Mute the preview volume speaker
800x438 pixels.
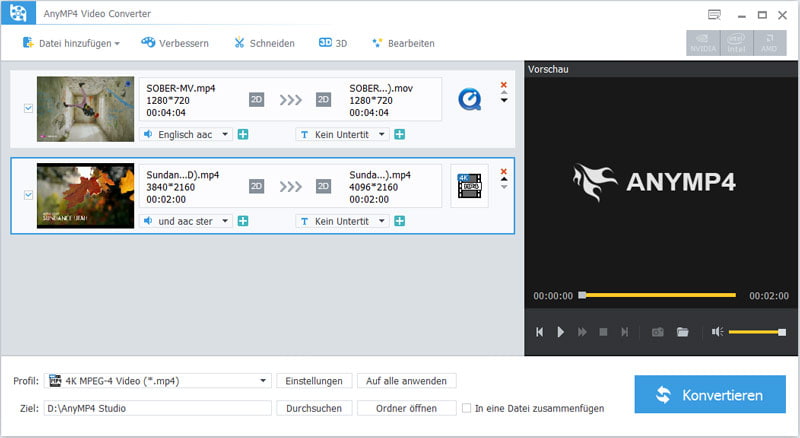(x=717, y=332)
